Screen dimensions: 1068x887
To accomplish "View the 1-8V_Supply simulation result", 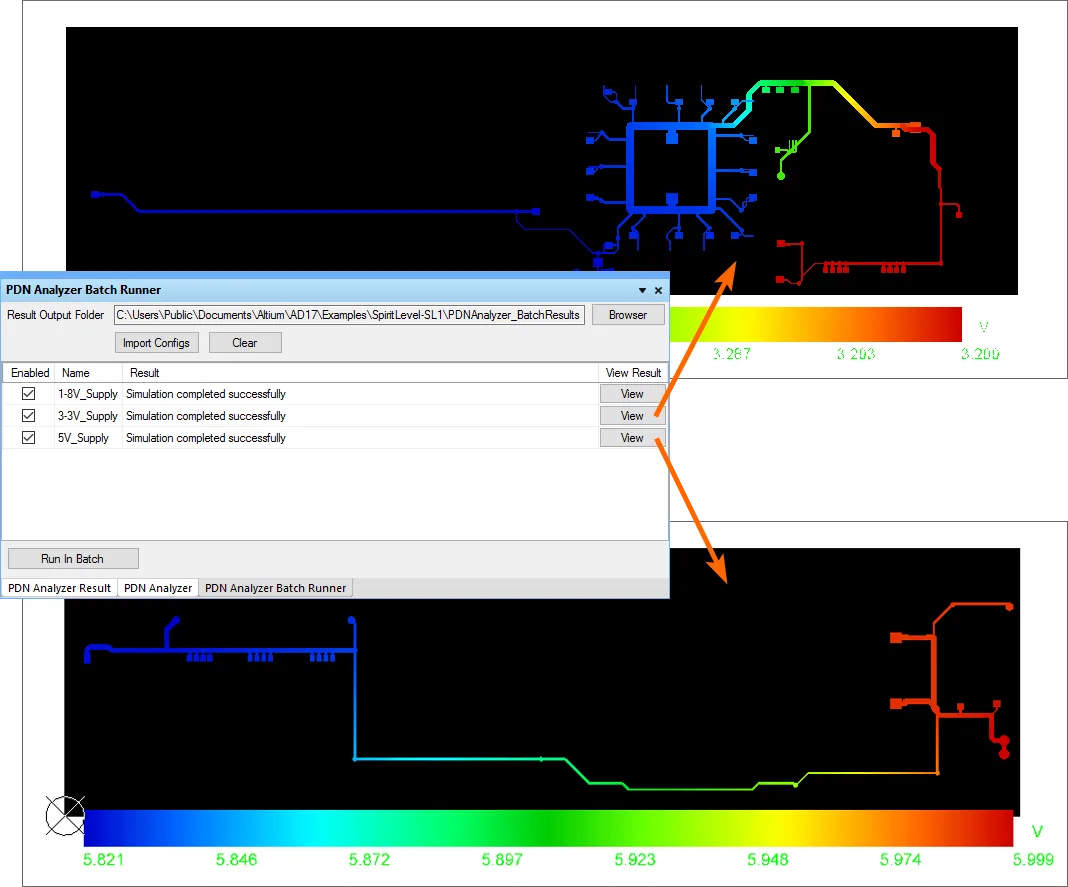I will click(632, 394).
